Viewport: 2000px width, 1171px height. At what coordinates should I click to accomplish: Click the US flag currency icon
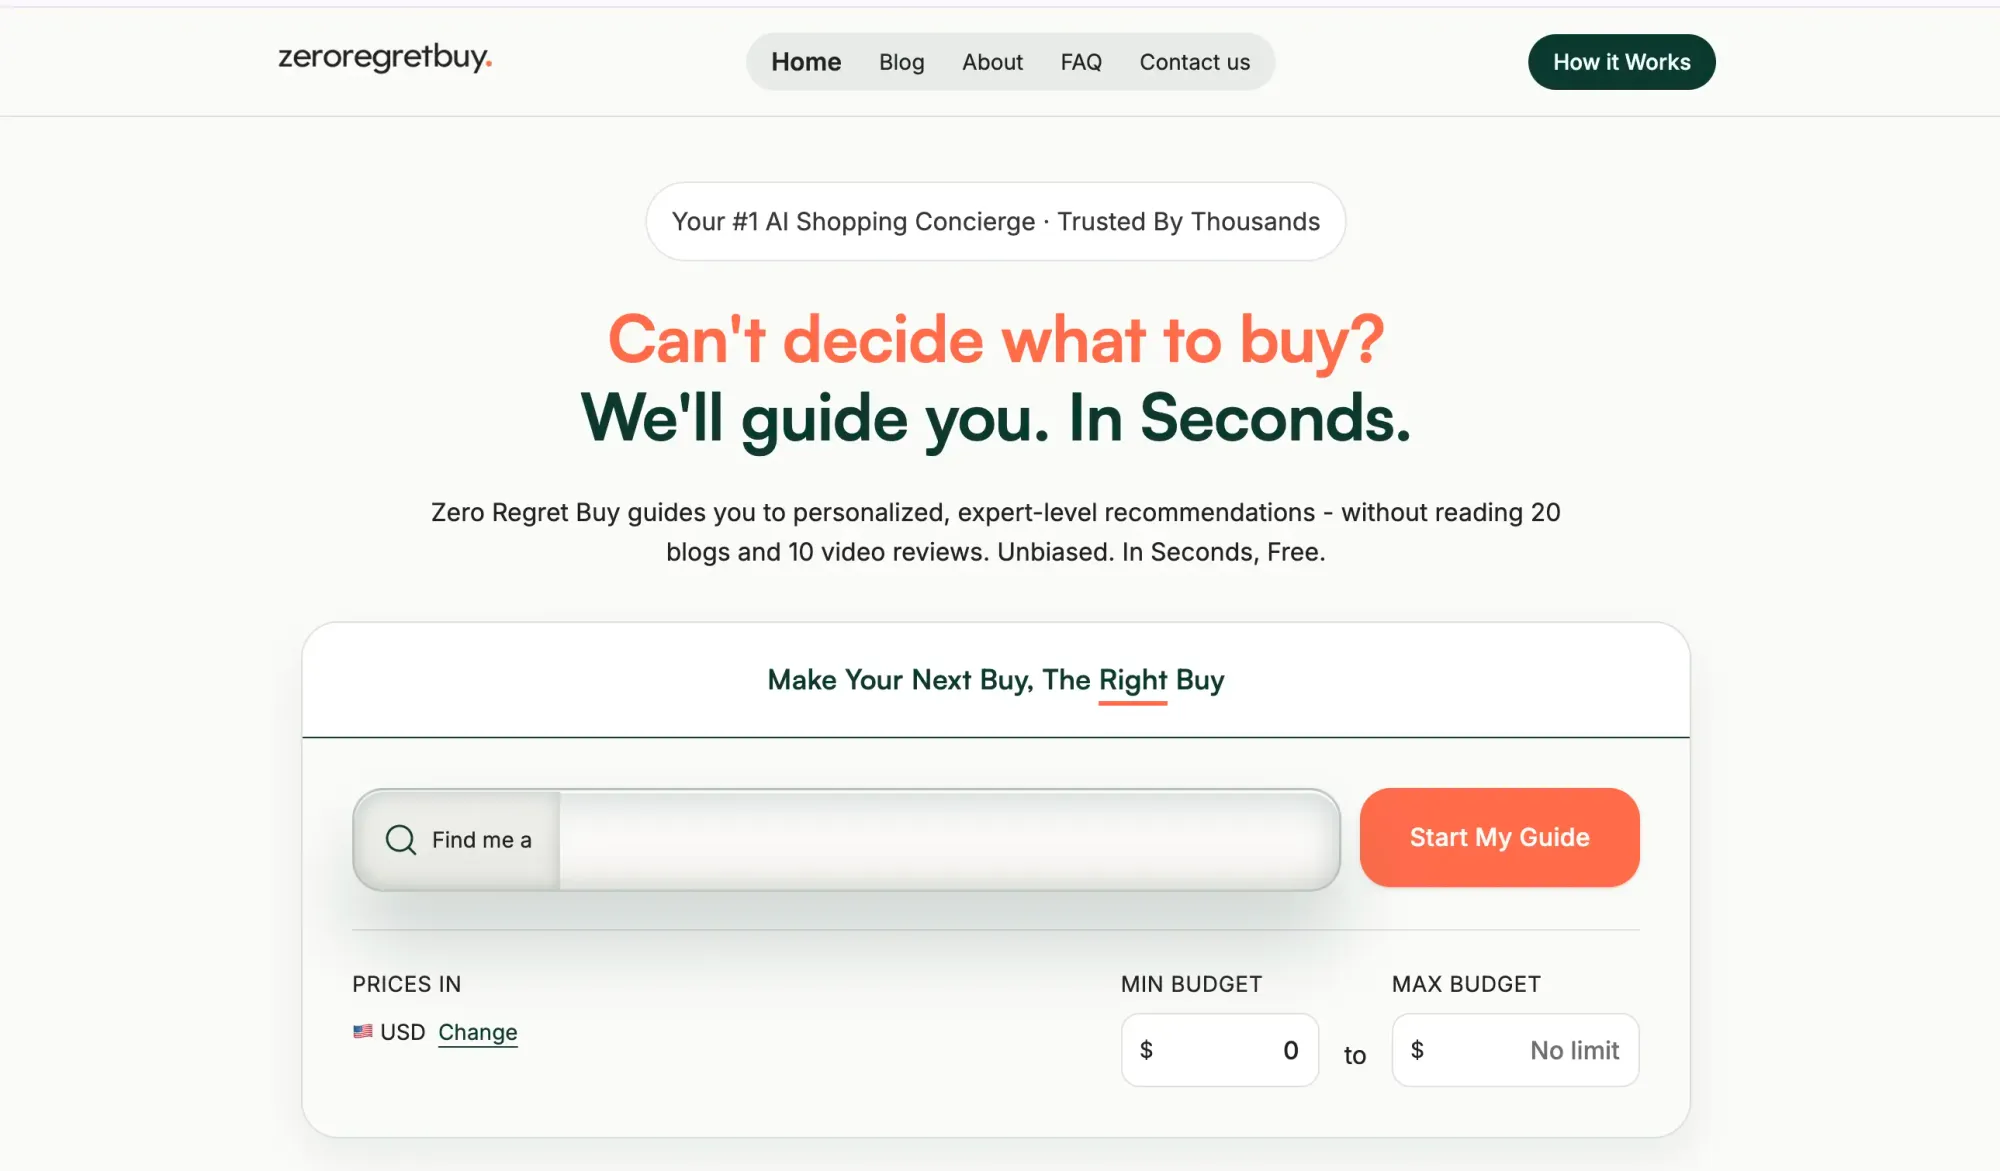pos(362,1031)
